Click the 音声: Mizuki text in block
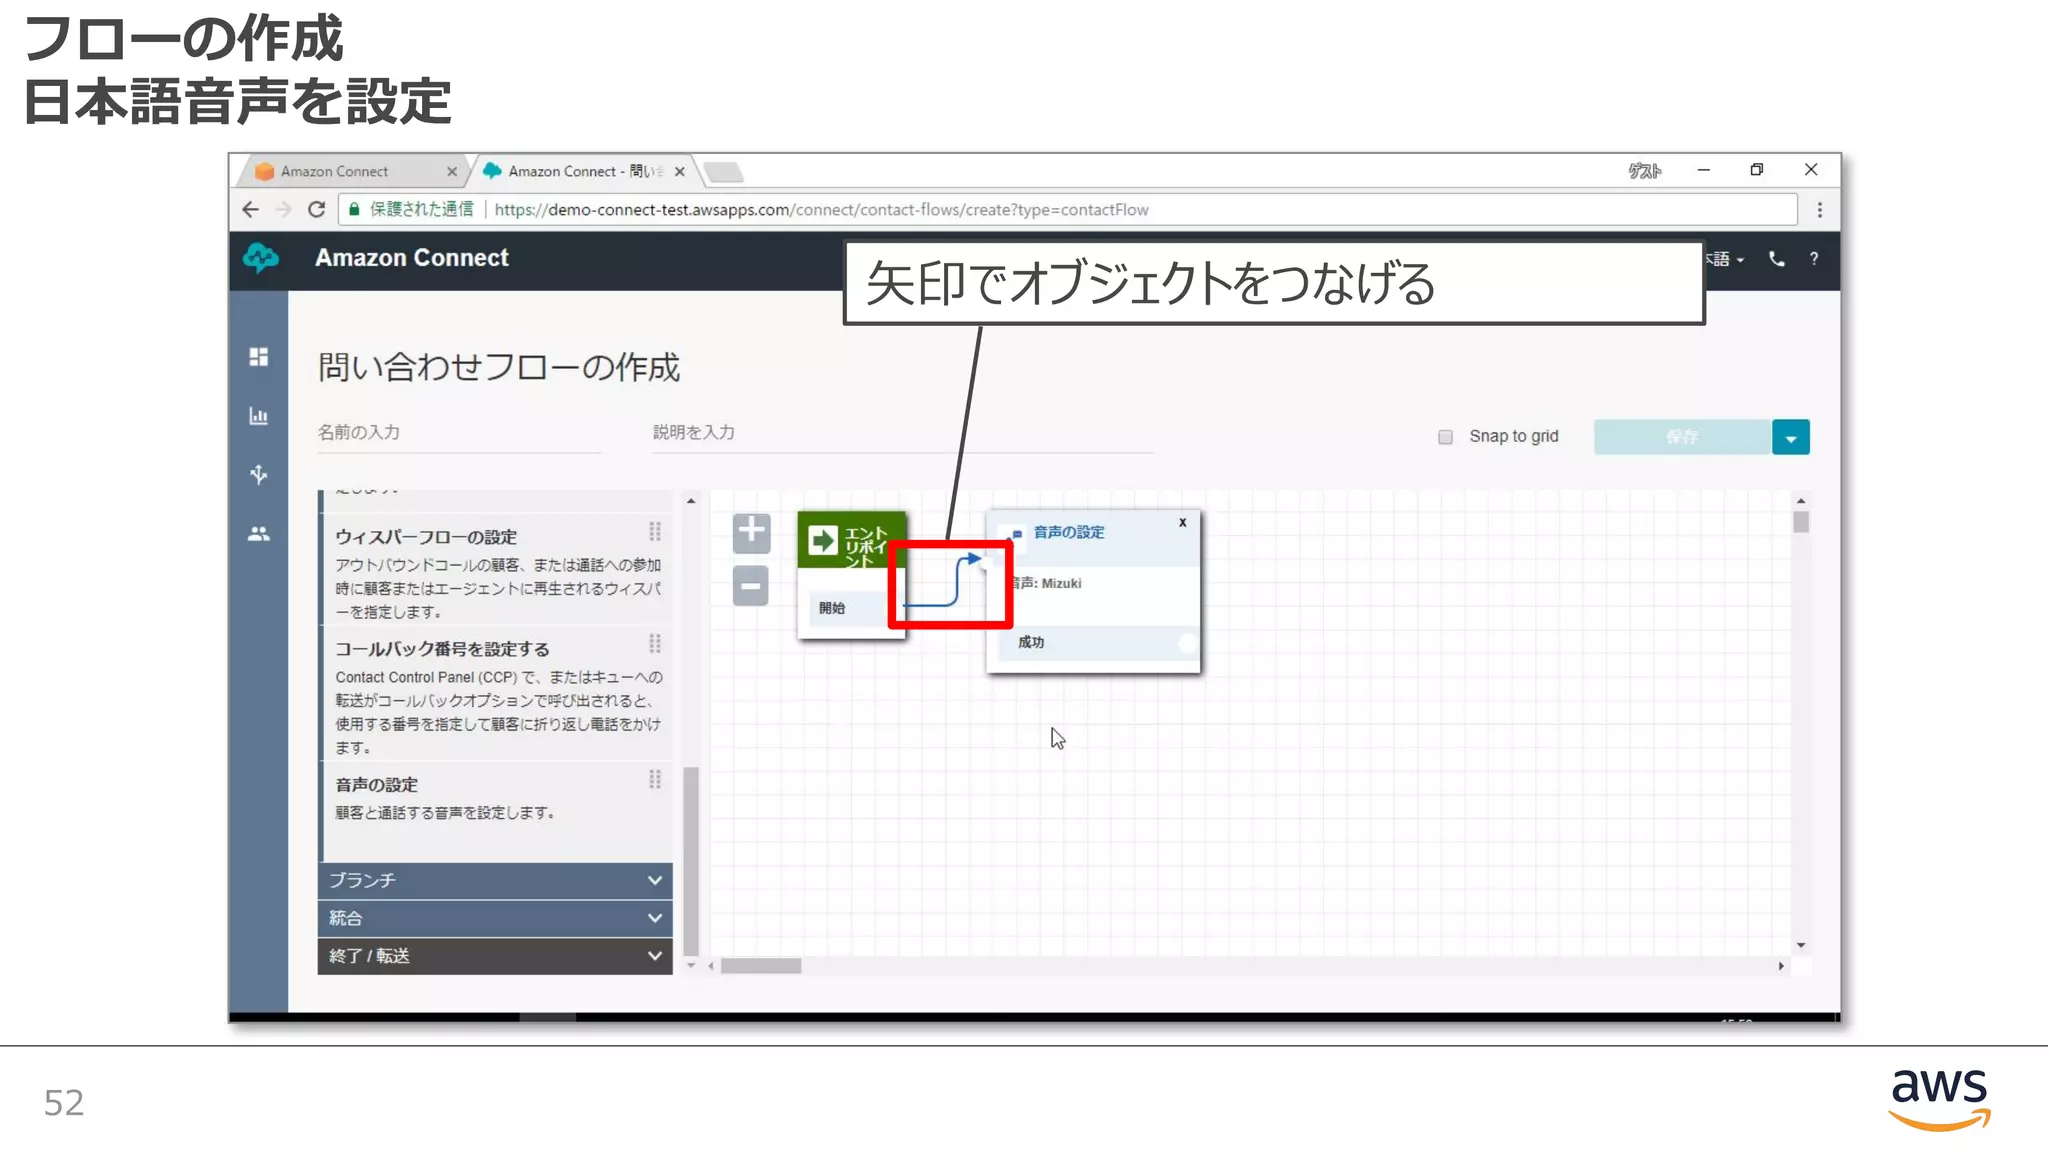Screen dimensions: 2048x1152 [x=1047, y=584]
